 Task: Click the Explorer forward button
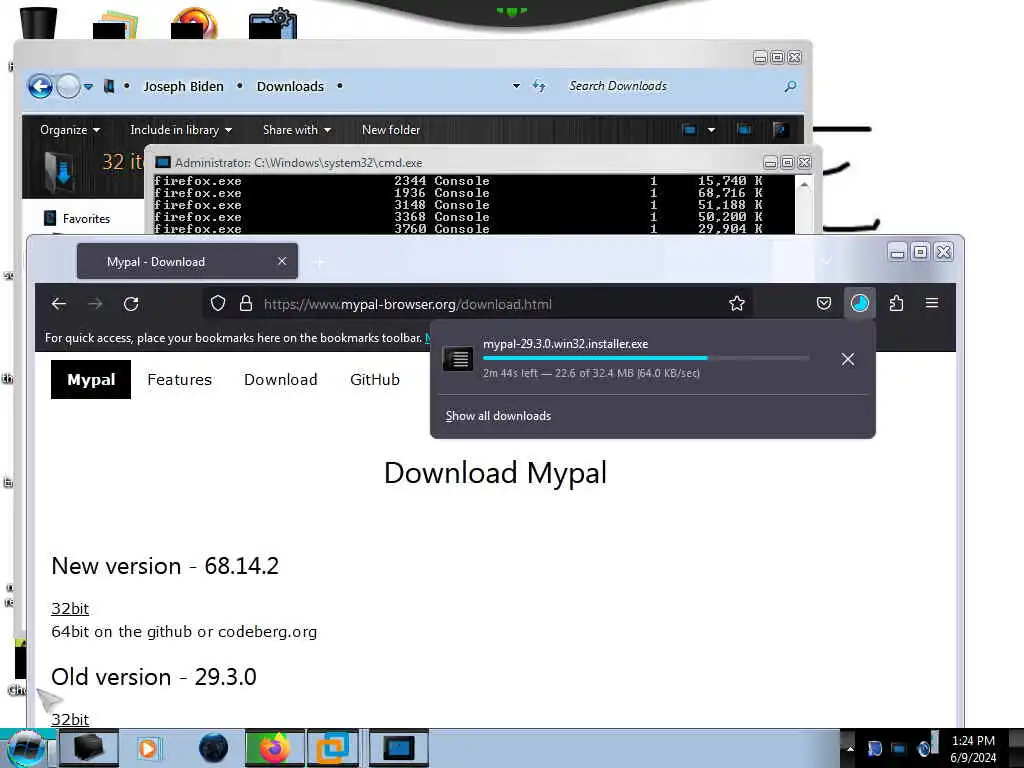[68, 86]
